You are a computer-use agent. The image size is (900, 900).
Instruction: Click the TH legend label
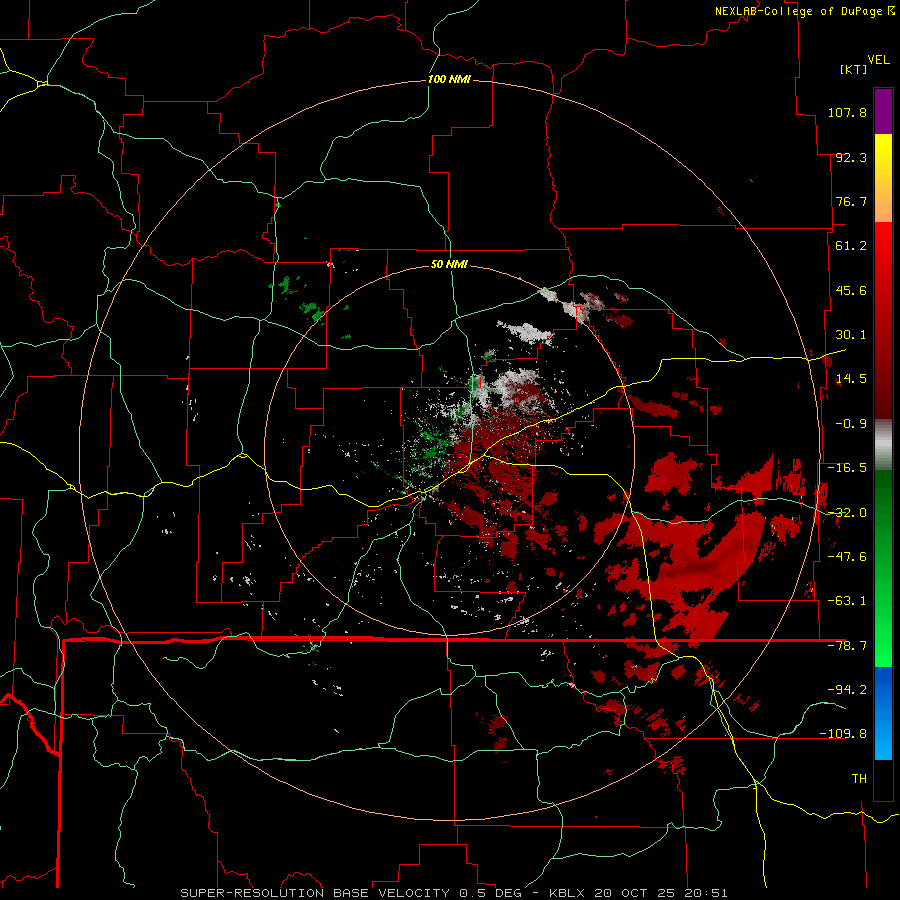[x=859, y=778]
